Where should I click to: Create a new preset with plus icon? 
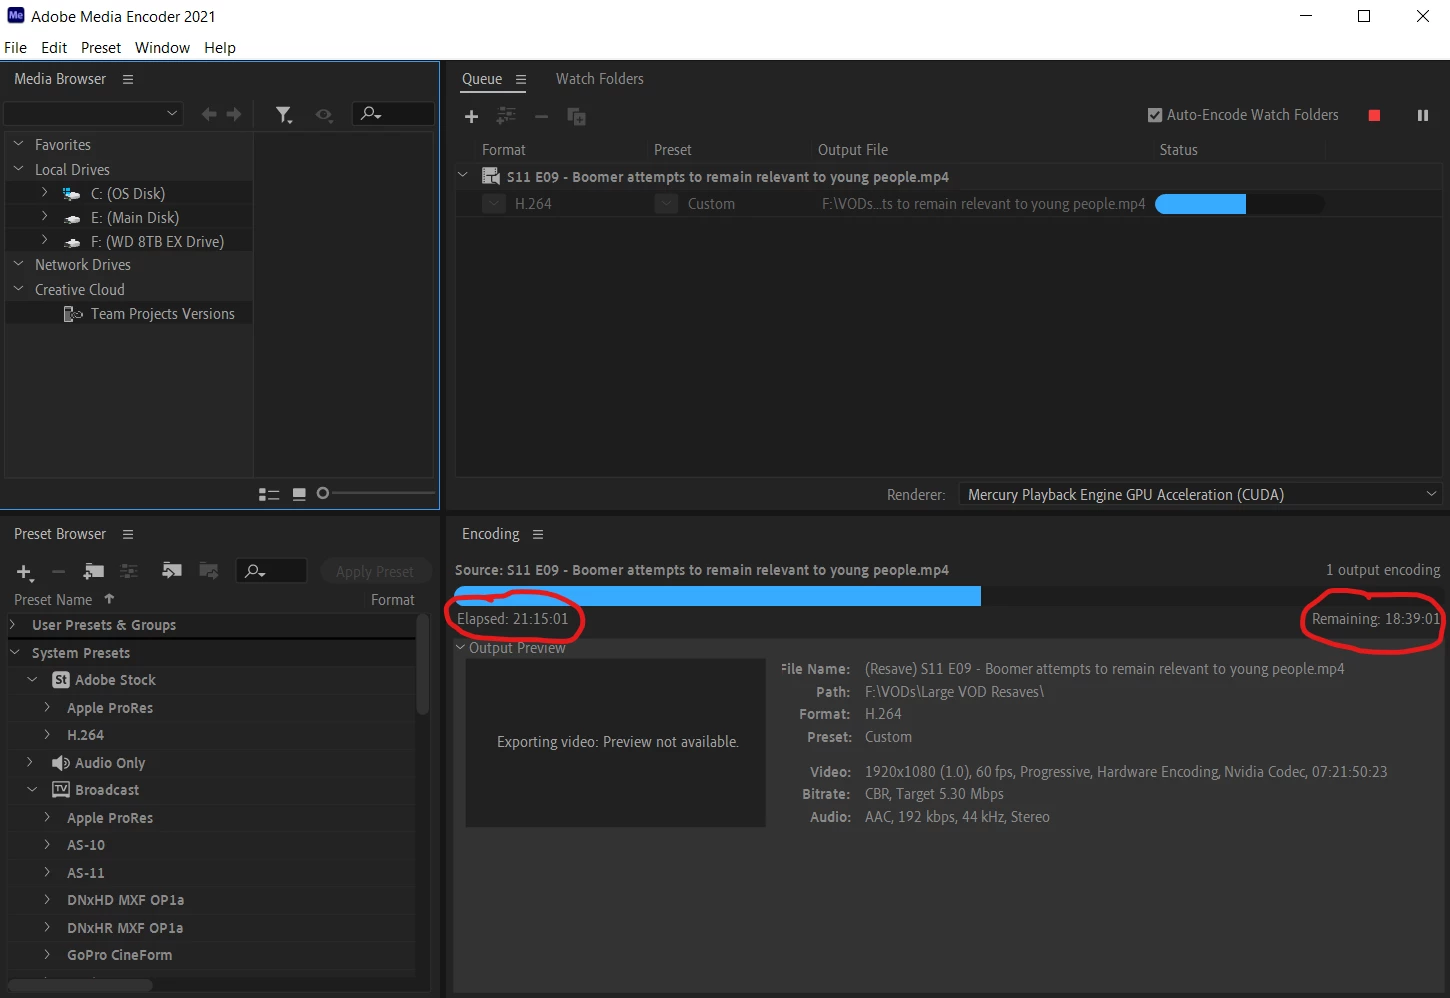click(x=25, y=572)
